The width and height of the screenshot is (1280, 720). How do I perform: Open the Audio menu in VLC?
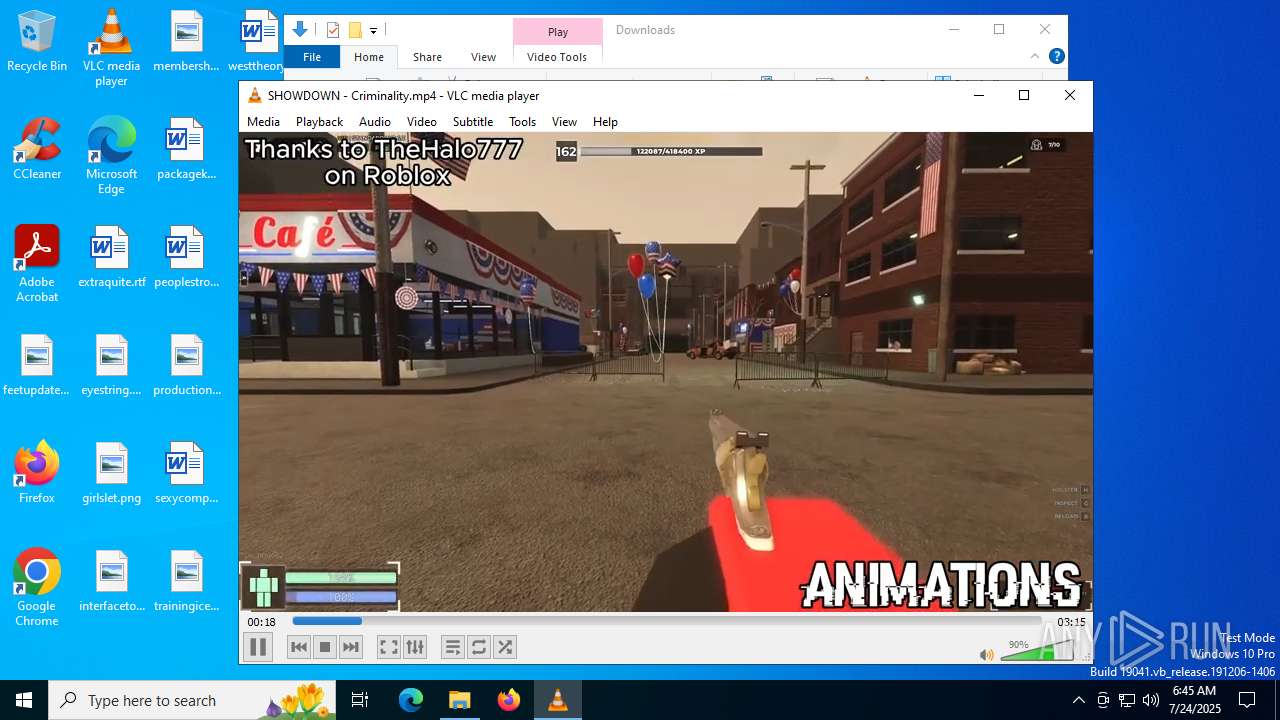[x=375, y=121]
